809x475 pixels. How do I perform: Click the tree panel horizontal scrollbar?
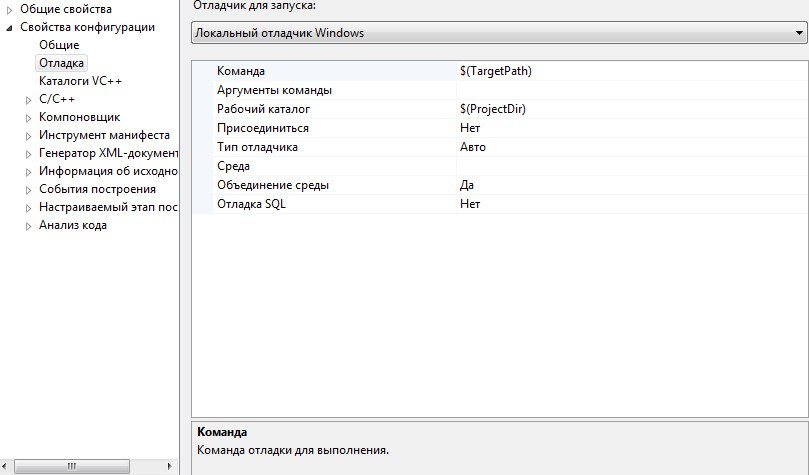click(x=90, y=467)
